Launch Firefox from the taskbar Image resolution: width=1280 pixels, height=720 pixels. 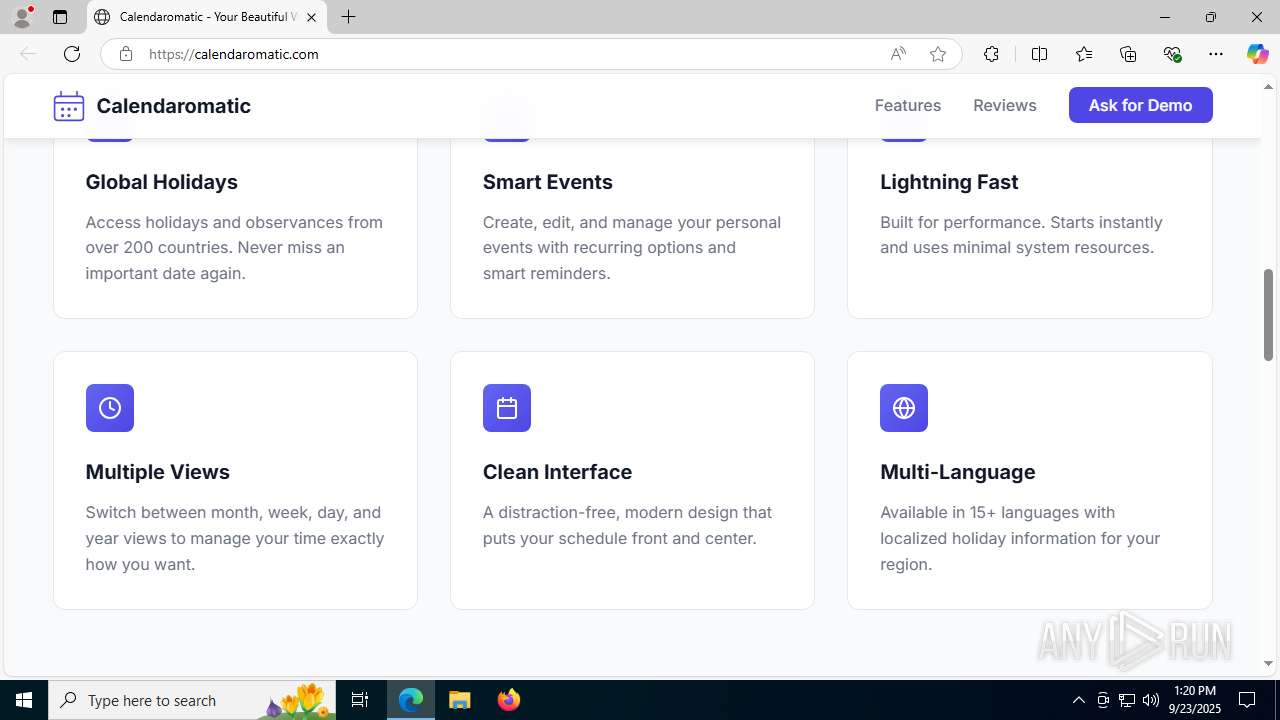pyautogui.click(x=509, y=700)
